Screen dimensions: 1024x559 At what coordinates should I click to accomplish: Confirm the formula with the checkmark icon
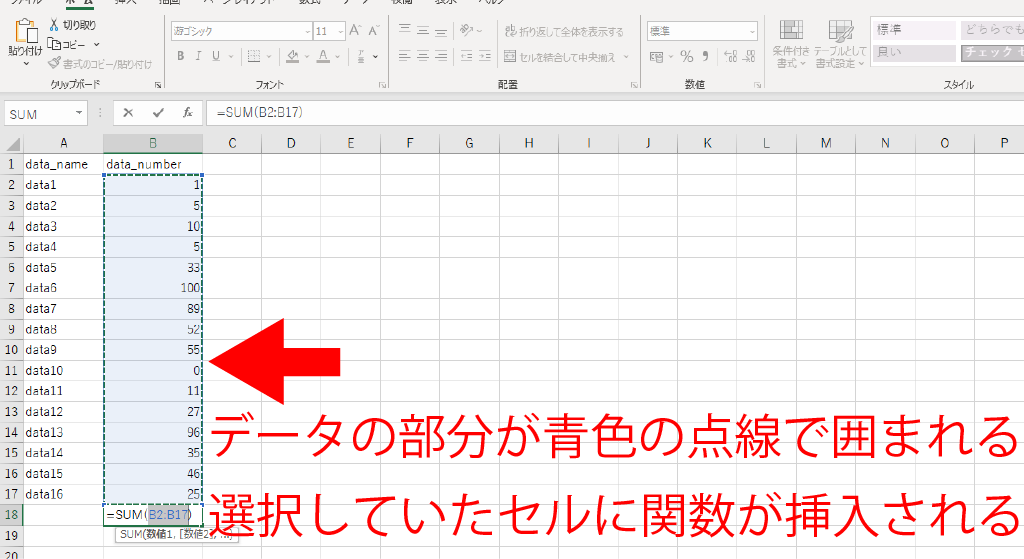click(157, 113)
